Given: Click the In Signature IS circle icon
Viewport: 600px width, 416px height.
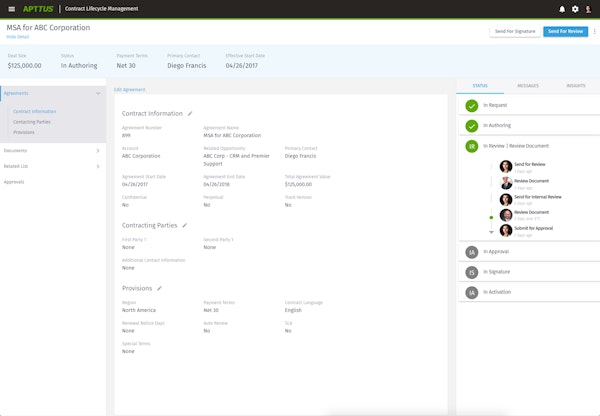Looking at the screenshot, I should click(471, 272).
